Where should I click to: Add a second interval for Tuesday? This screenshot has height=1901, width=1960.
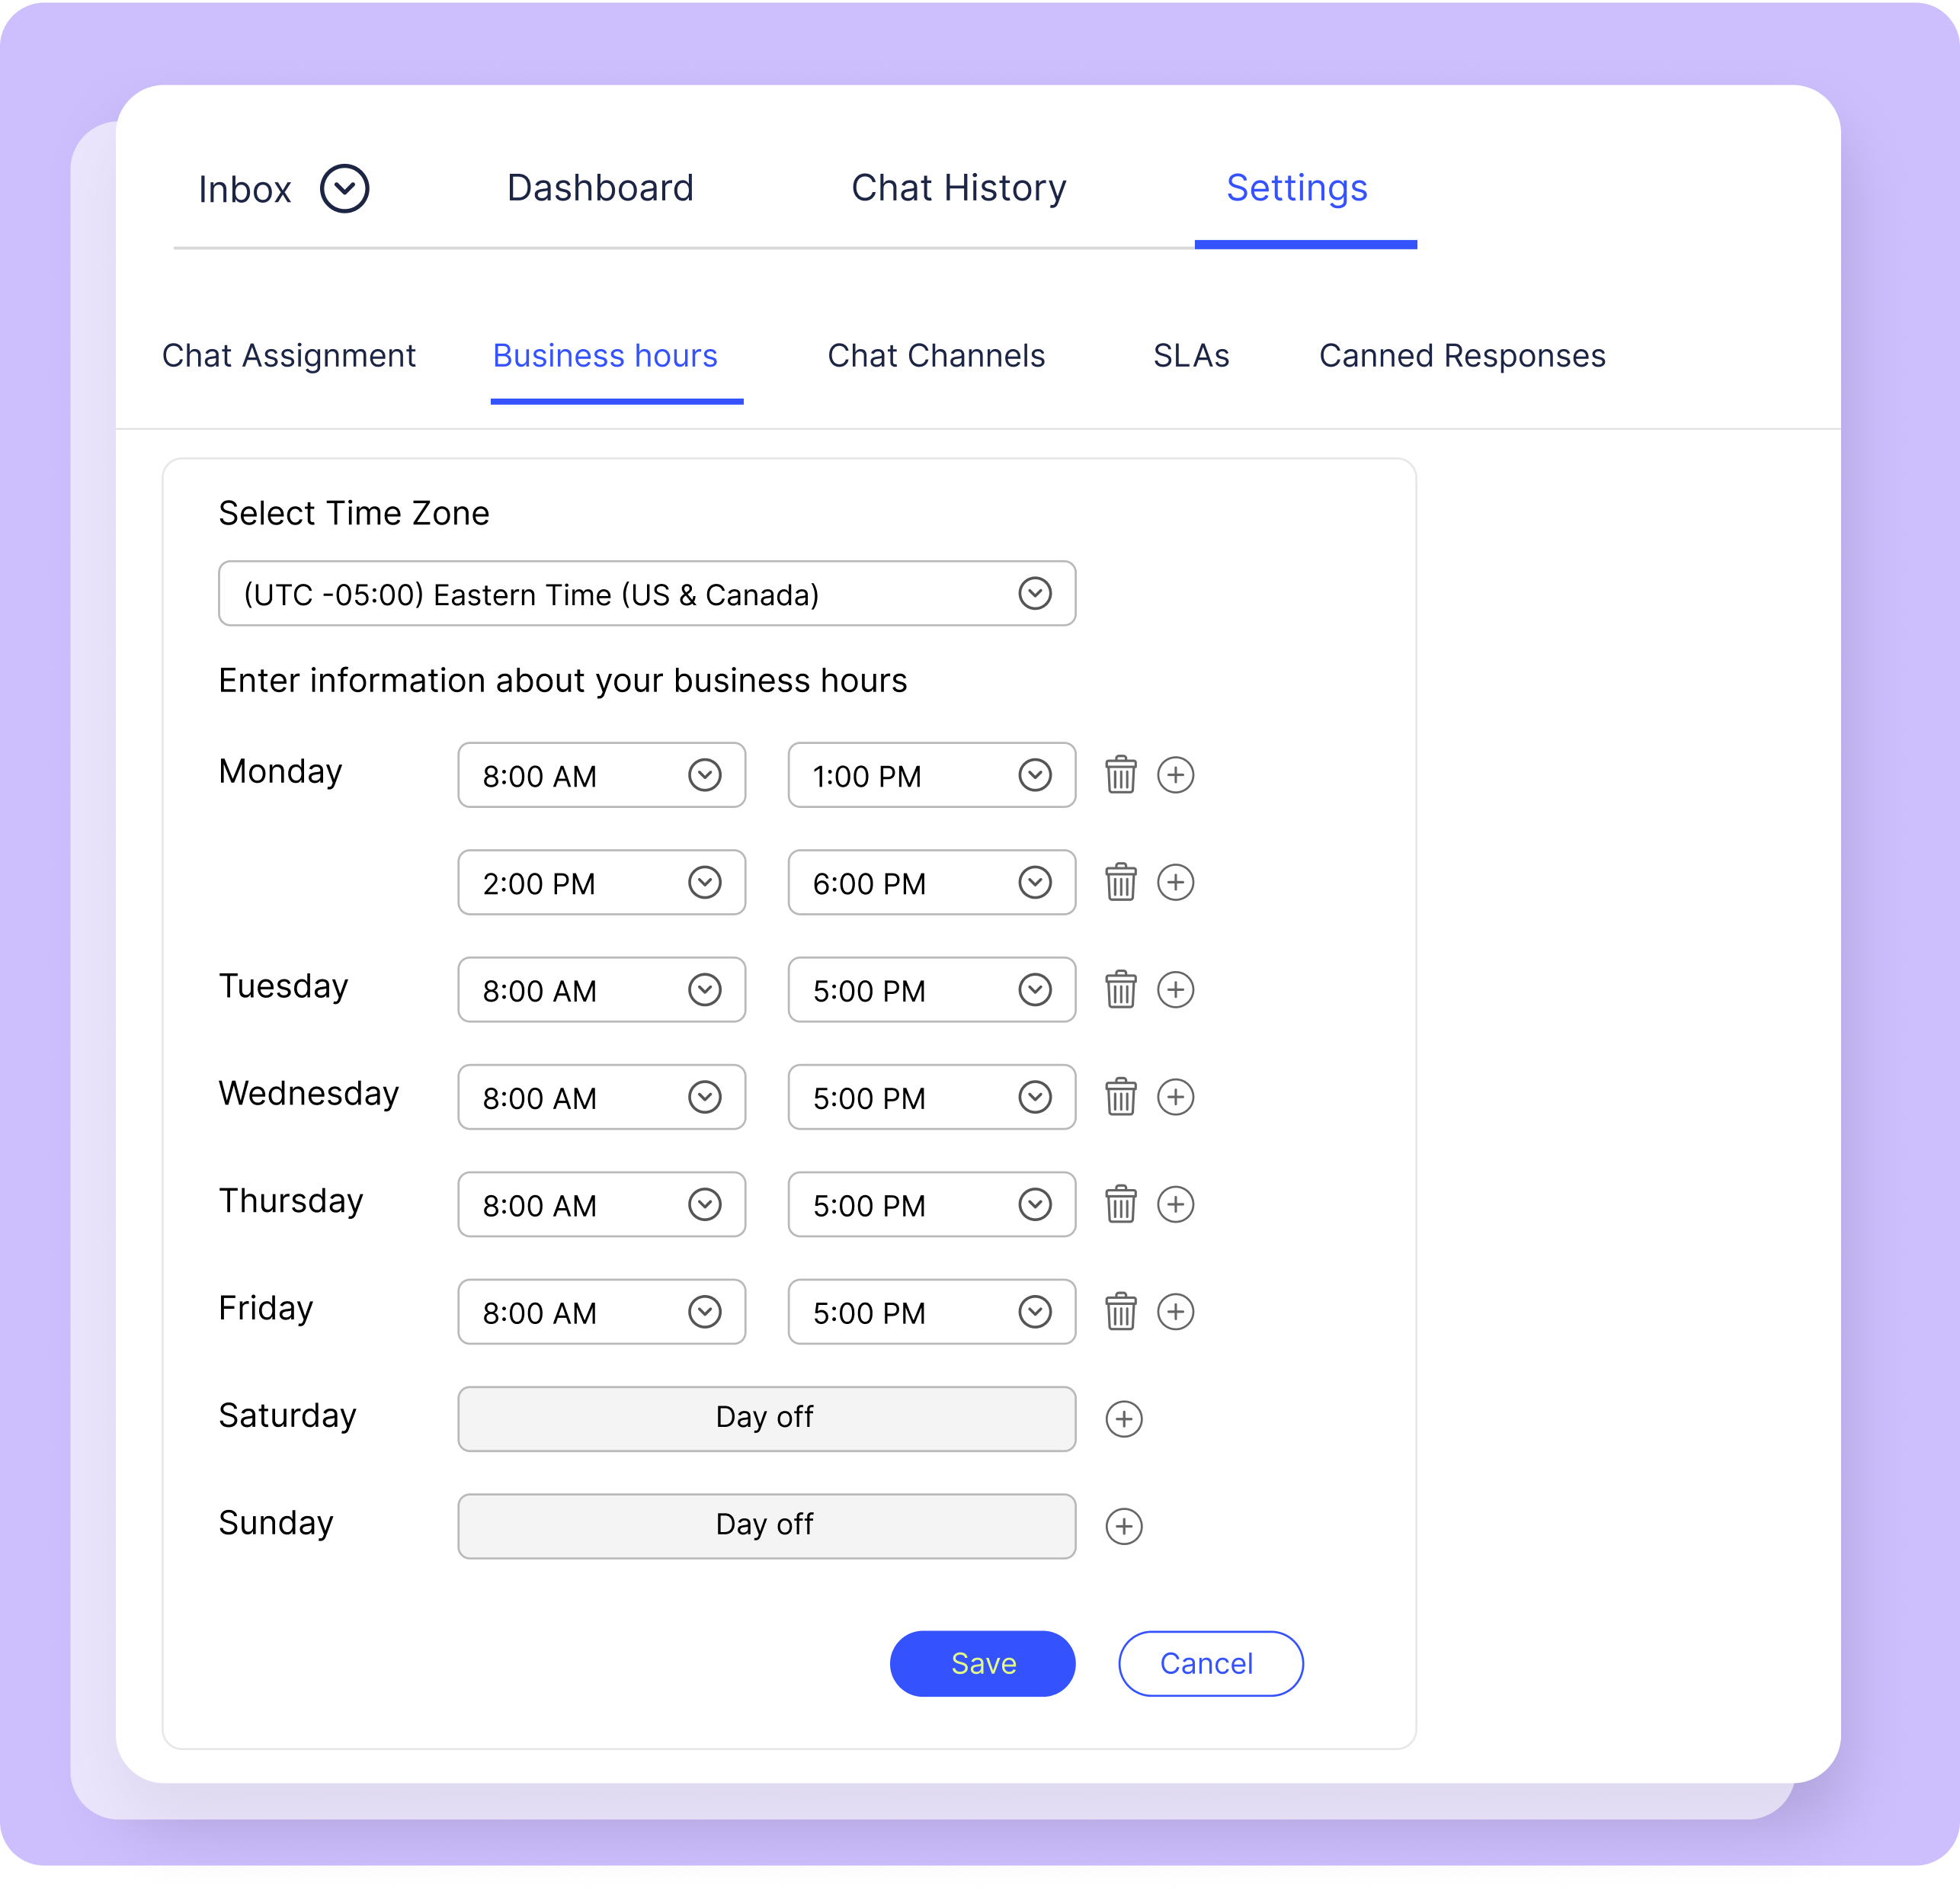pyautogui.click(x=1177, y=990)
